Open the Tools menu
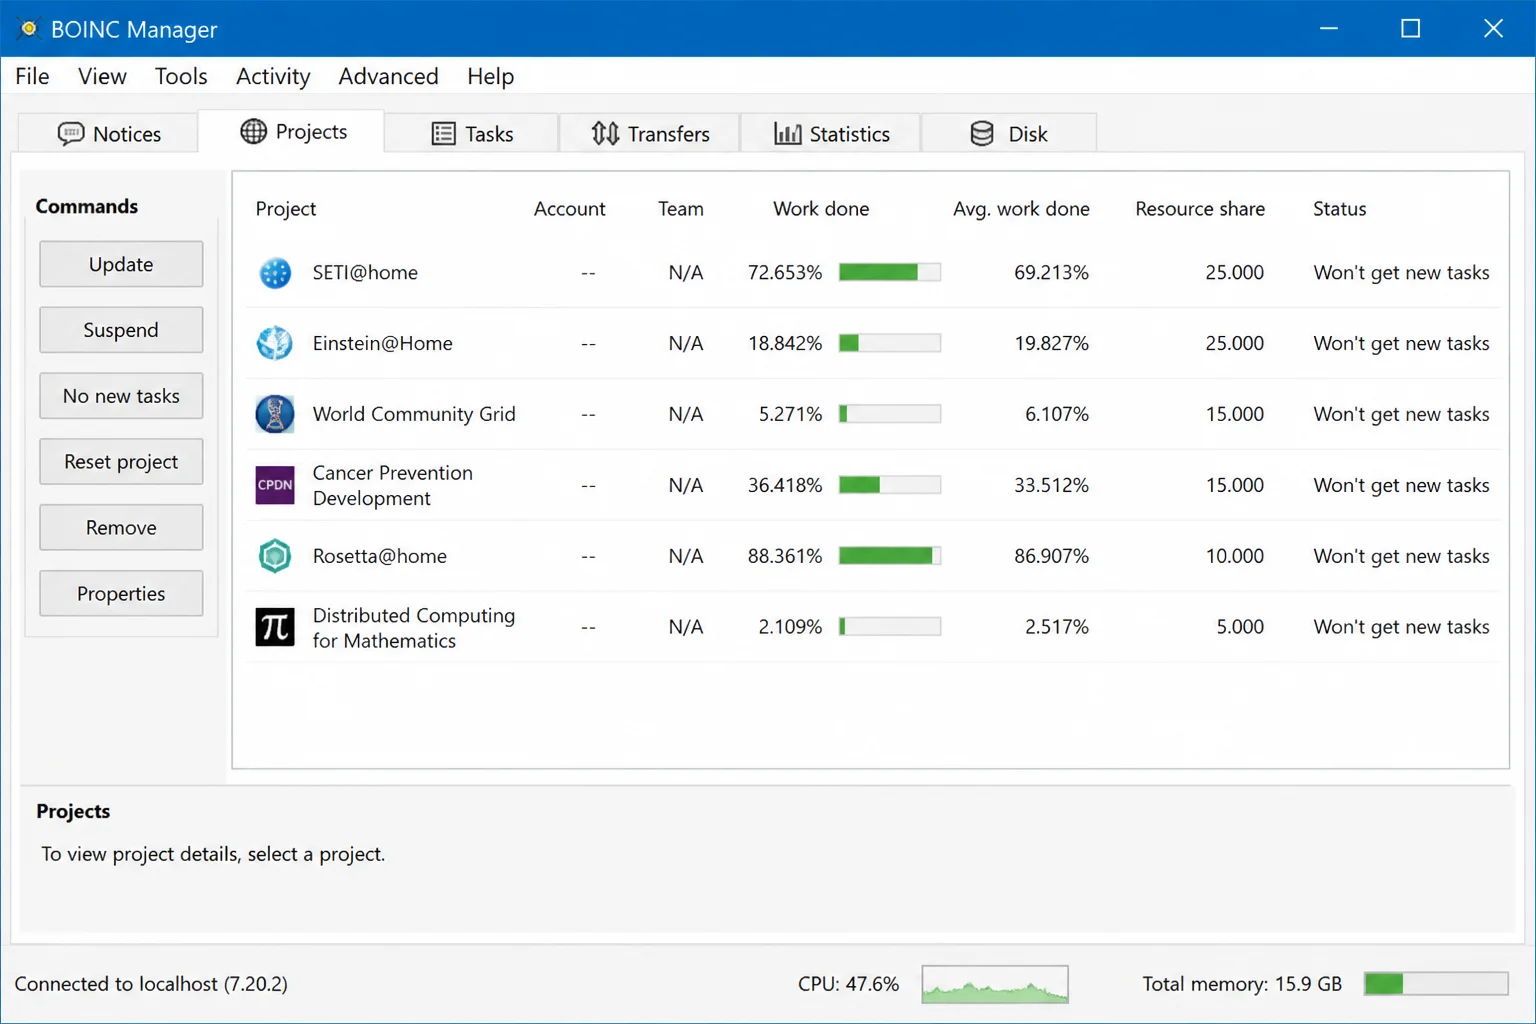The width and height of the screenshot is (1536, 1024). [x=181, y=76]
